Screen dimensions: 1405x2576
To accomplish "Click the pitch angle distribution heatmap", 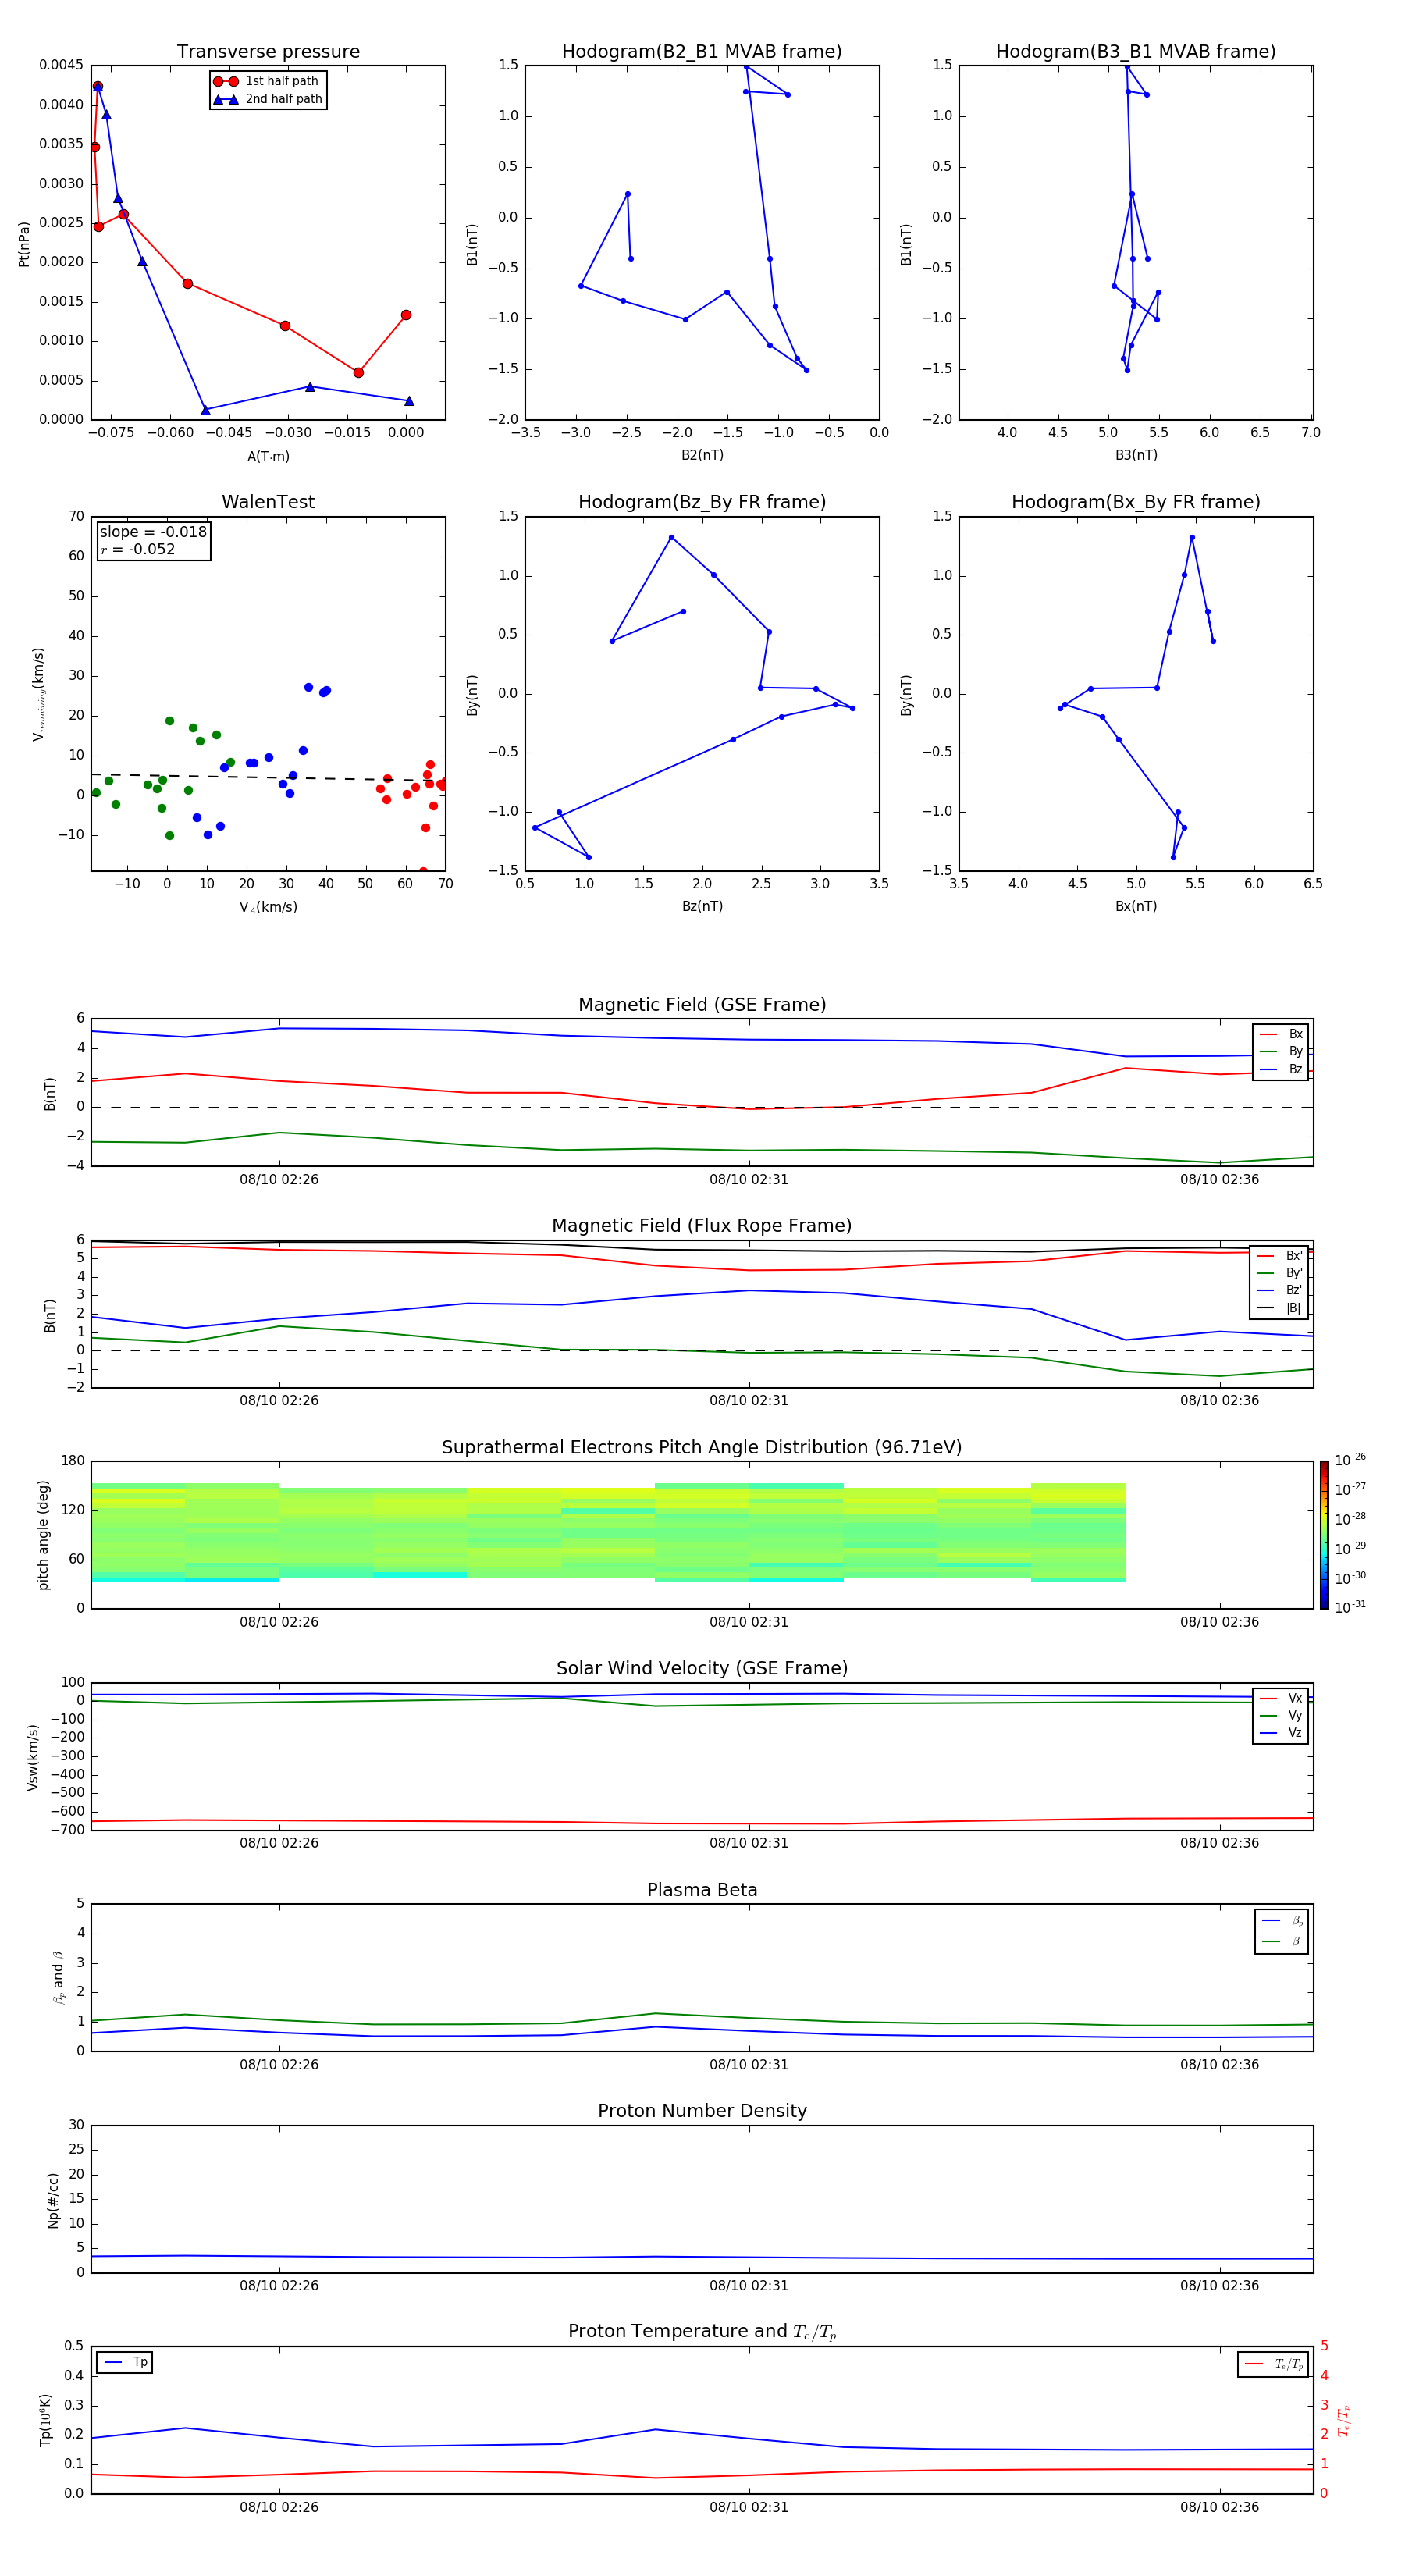I will pos(608,1532).
